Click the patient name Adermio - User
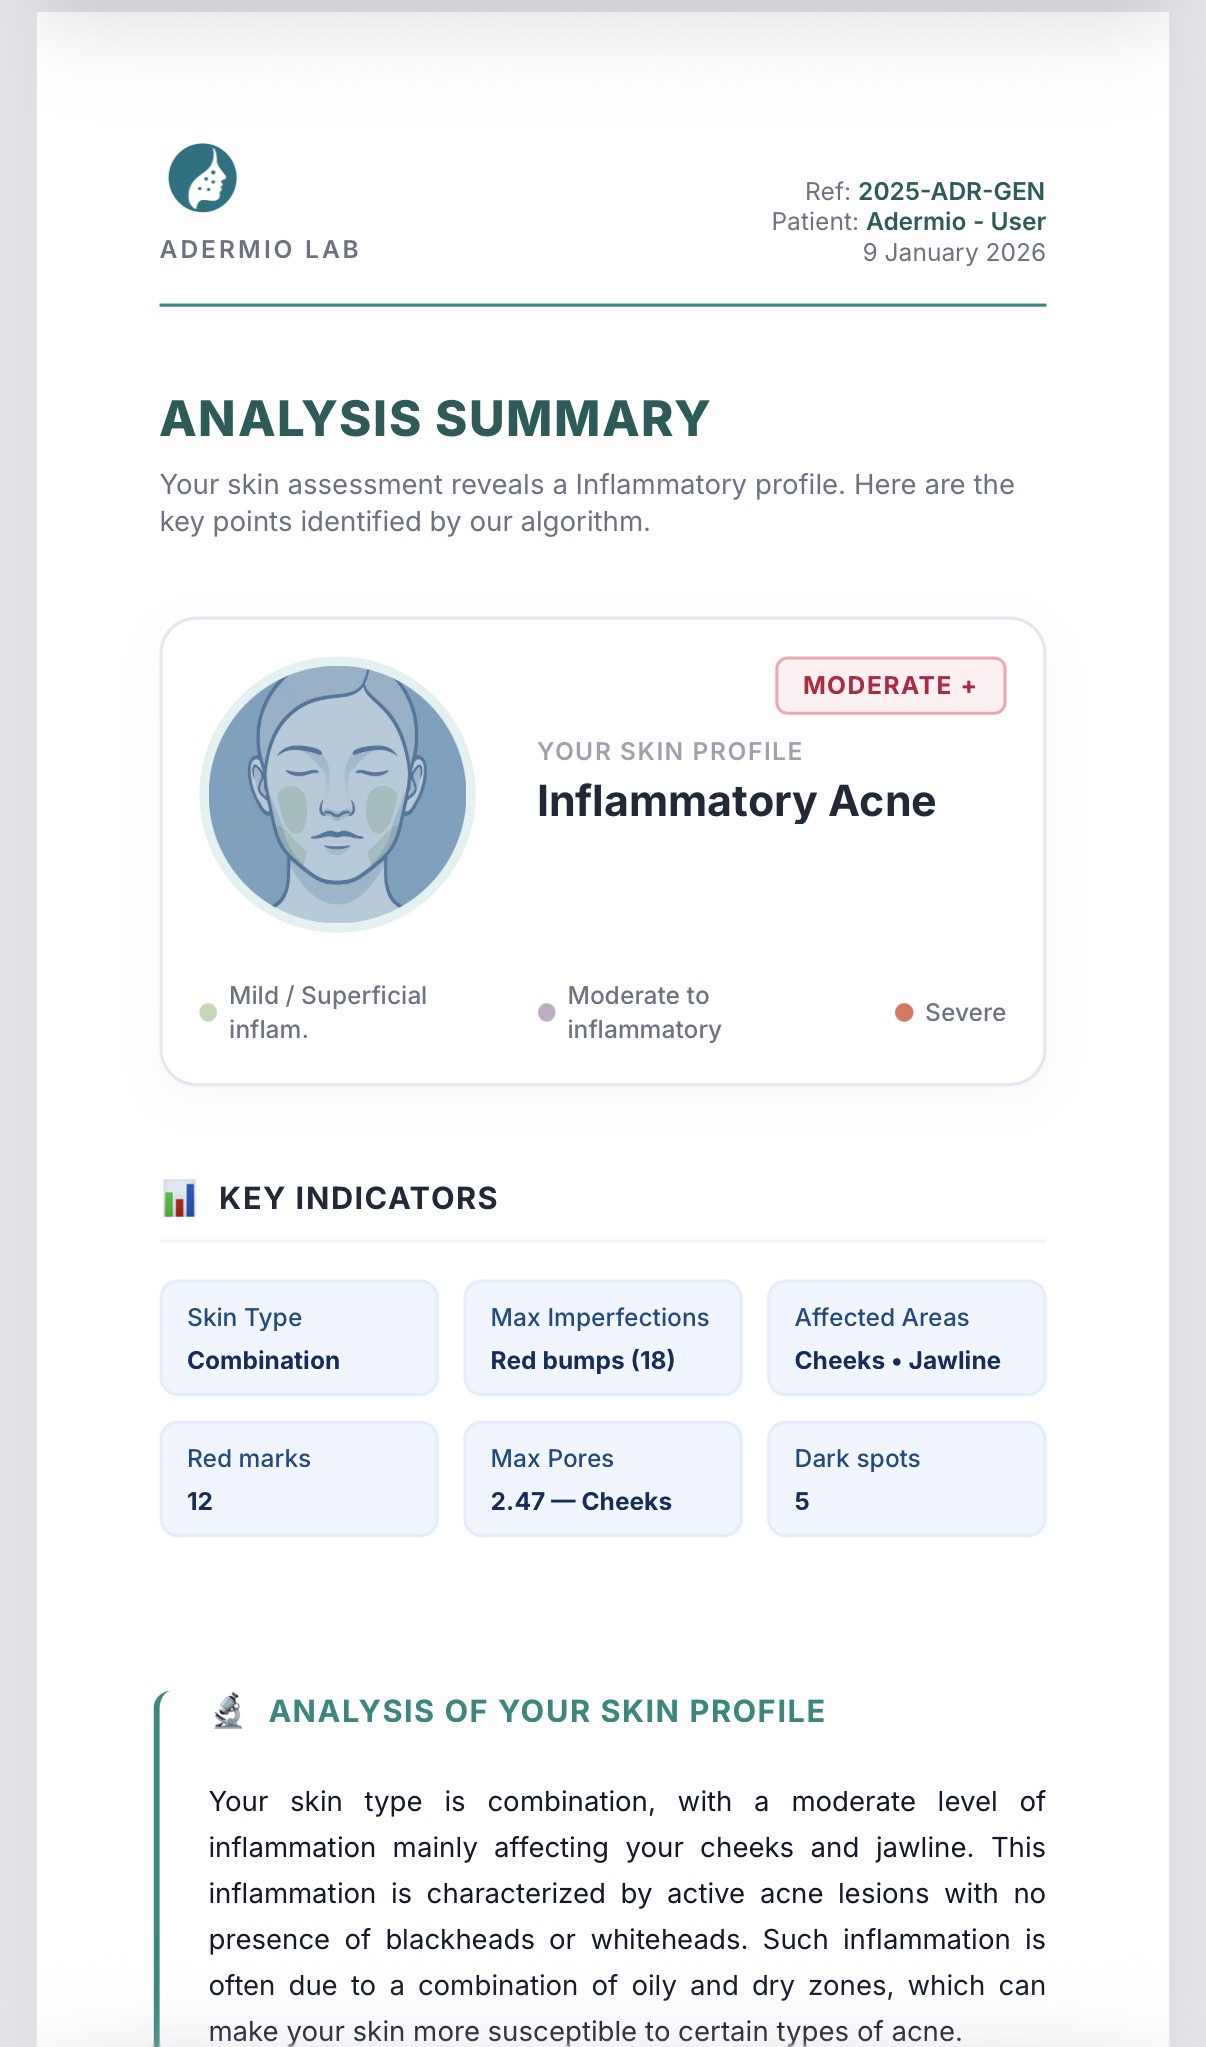Screen dimensions: 1206x2047 955,221
